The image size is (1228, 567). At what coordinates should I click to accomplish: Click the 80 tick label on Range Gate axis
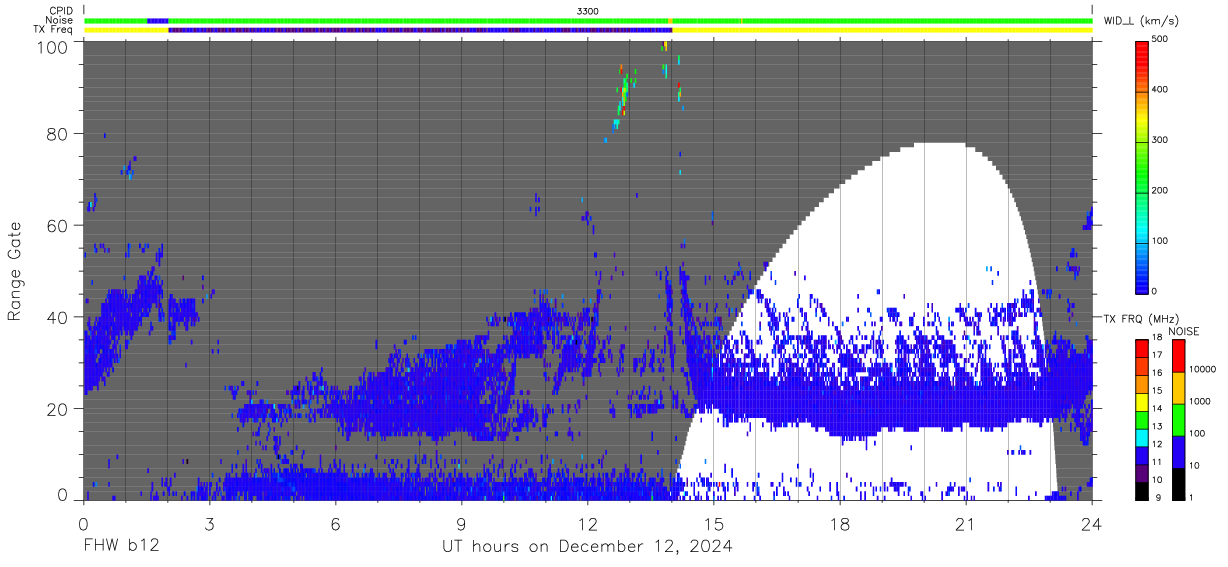(x=55, y=134)
